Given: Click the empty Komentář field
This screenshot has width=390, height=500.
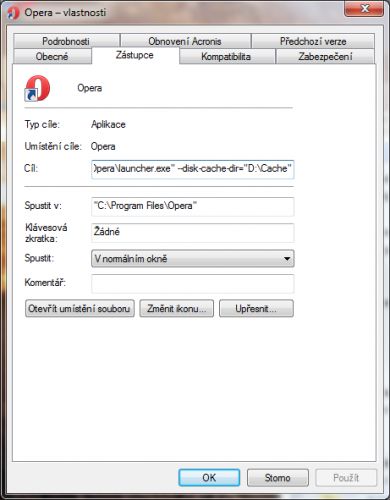Looking at the screenshot, I should [x=193, y=284].
